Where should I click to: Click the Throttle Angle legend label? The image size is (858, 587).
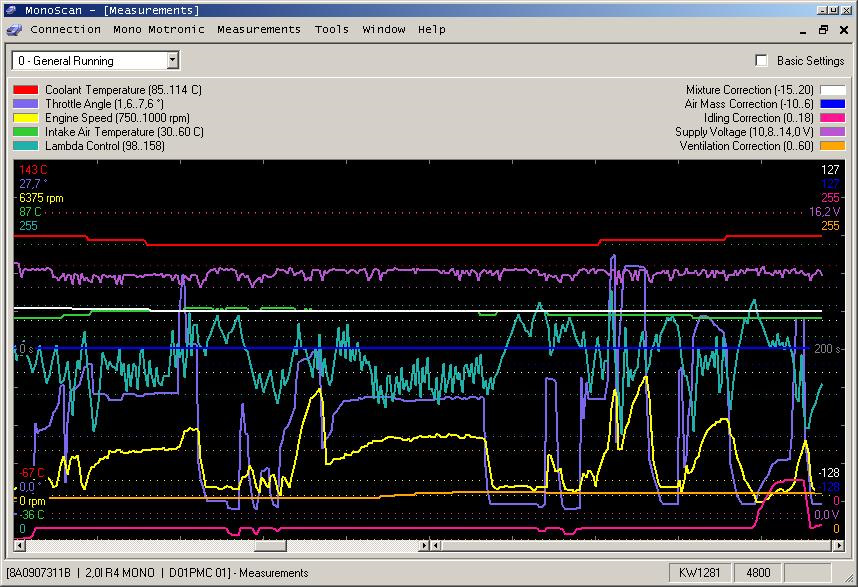(x=105, y=103)
